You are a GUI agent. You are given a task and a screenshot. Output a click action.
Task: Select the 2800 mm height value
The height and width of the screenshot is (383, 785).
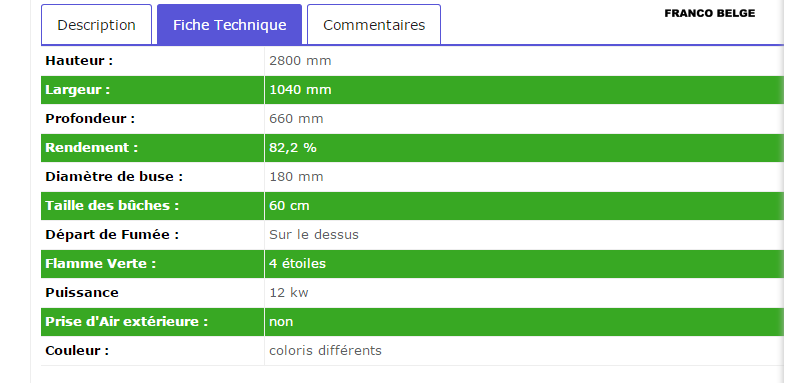(x=300, y=61)
